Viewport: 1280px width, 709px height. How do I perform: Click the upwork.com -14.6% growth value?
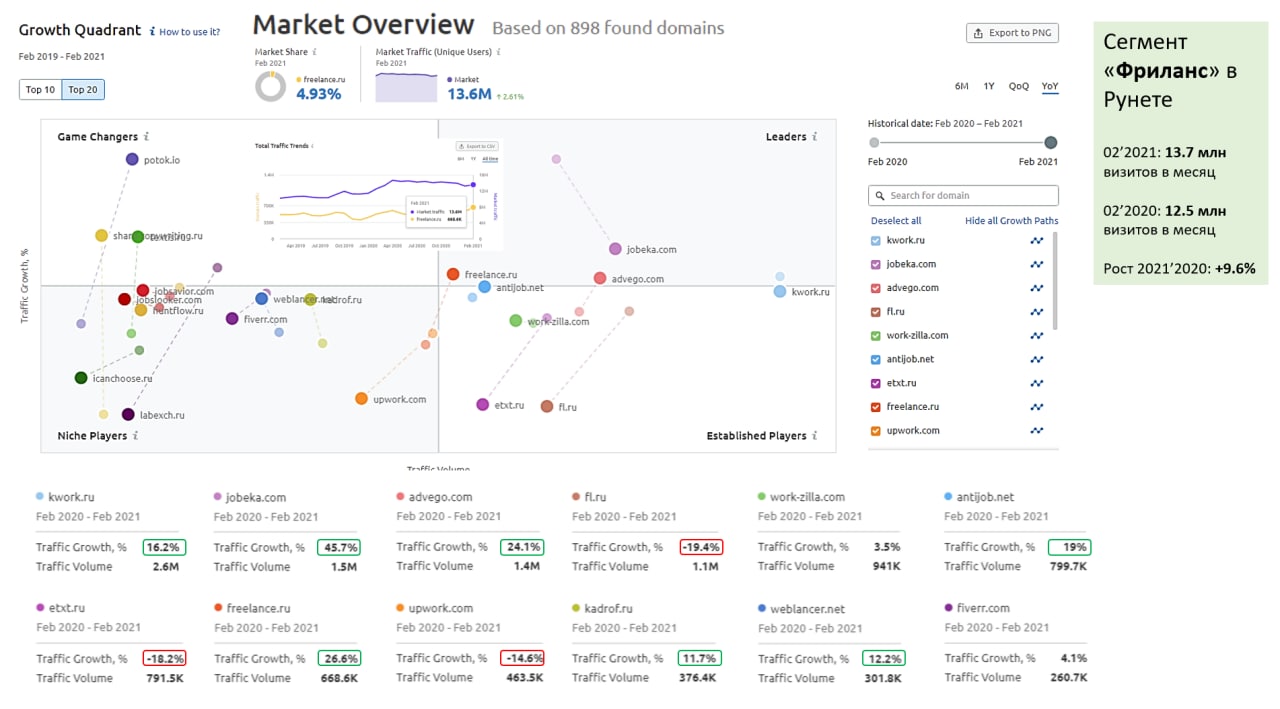(523, 658)
